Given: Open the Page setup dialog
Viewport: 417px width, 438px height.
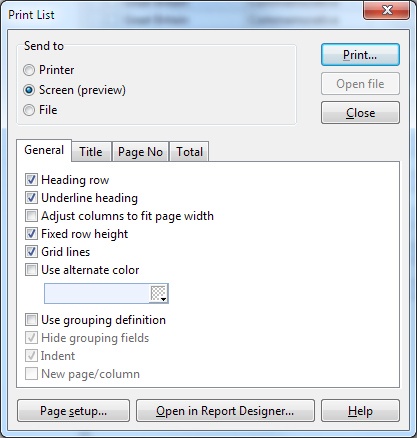Looking at the screenshot, I should [73, 411].
